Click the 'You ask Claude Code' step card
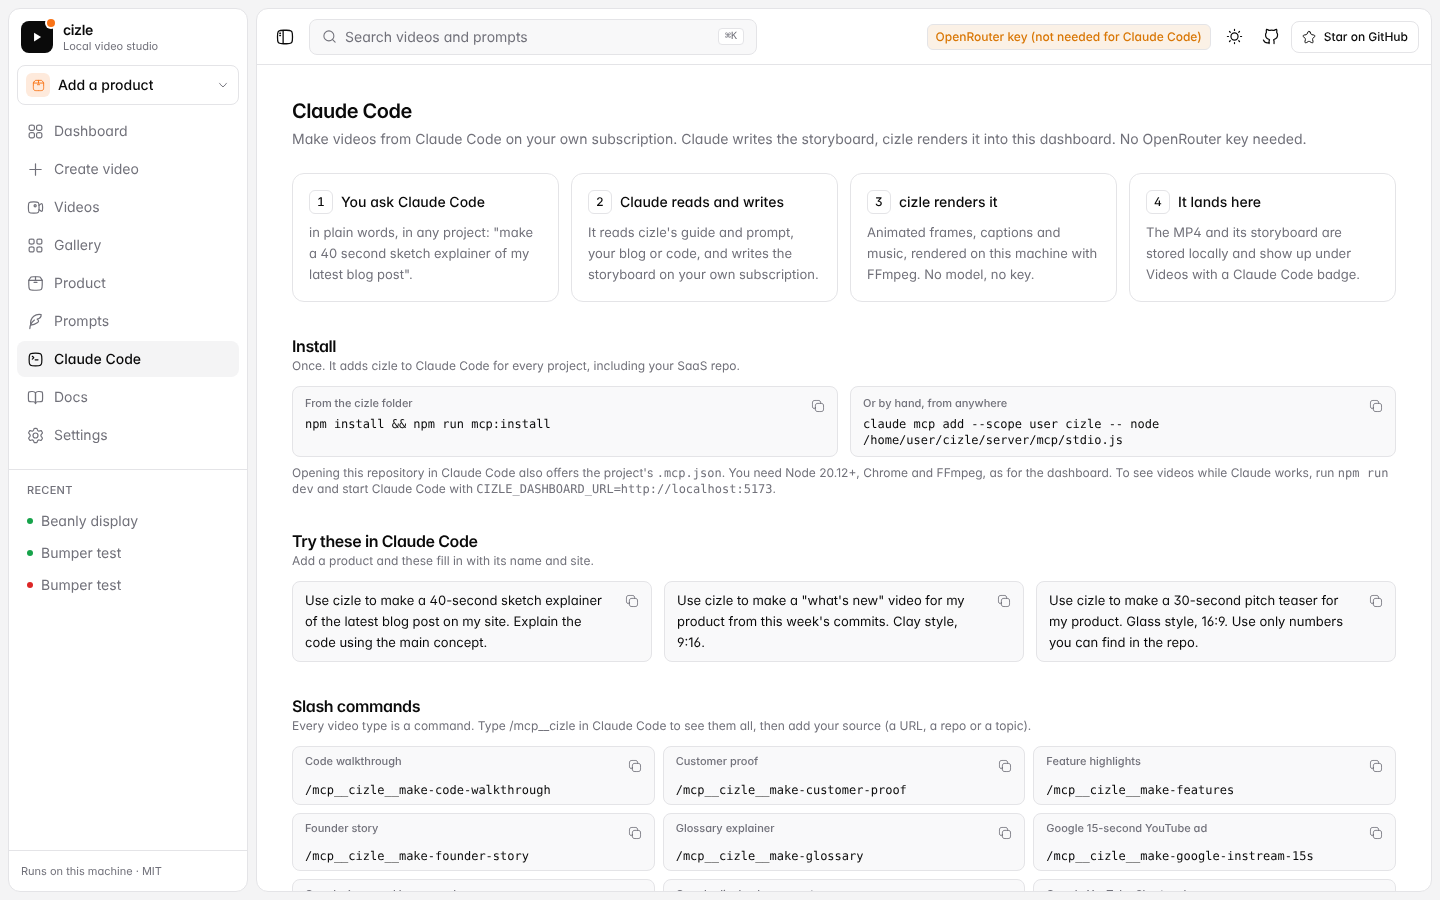The image size is (1440, 900). (425, 237)
